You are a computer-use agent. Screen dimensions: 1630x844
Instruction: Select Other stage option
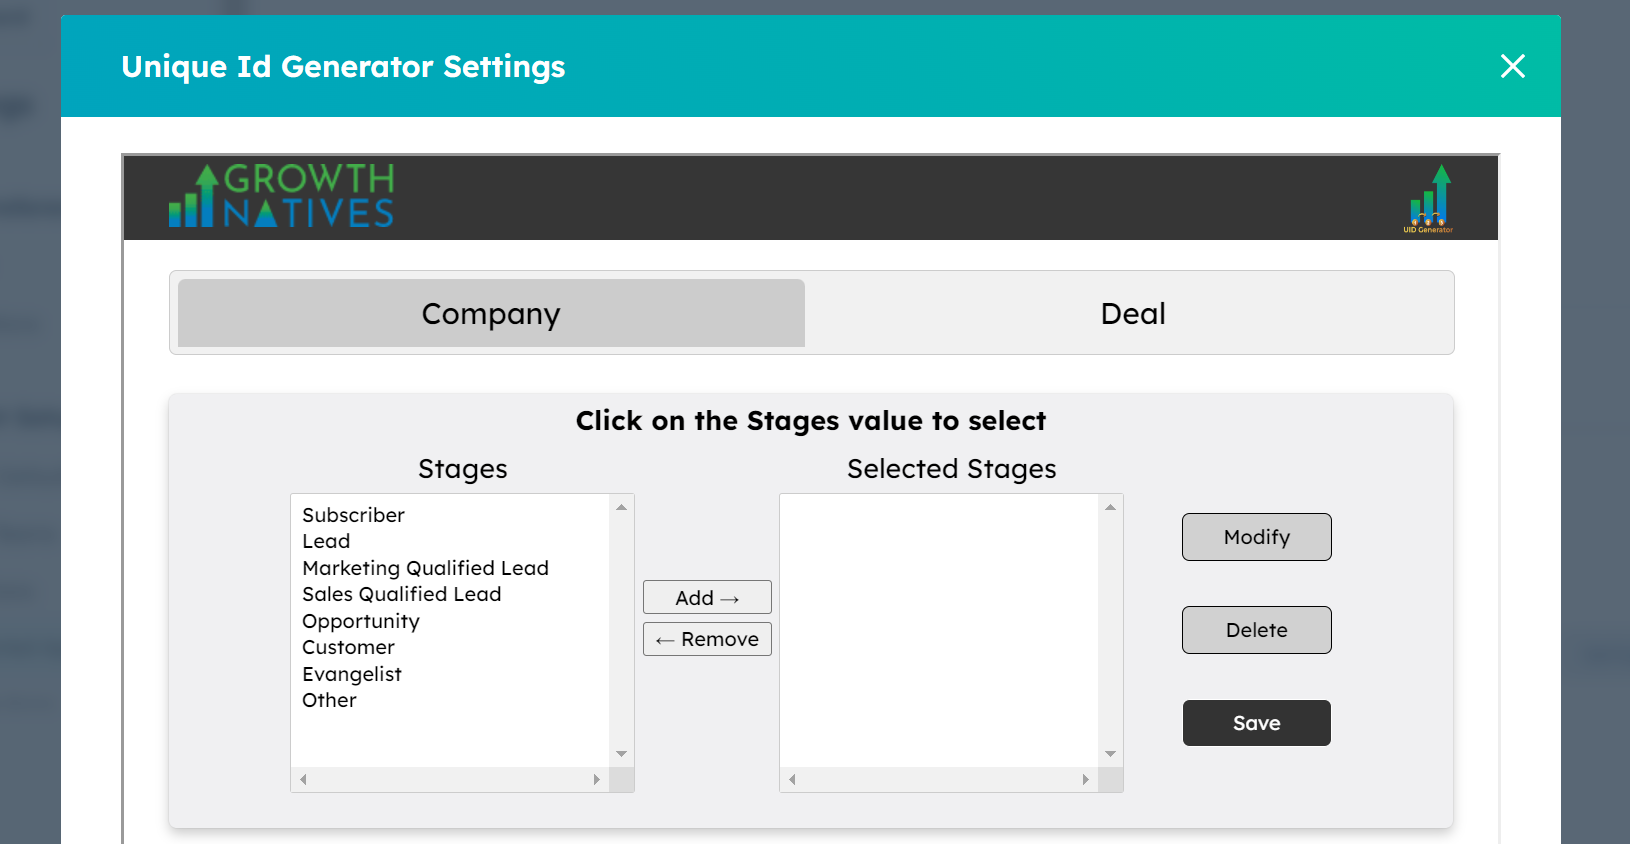329,700
